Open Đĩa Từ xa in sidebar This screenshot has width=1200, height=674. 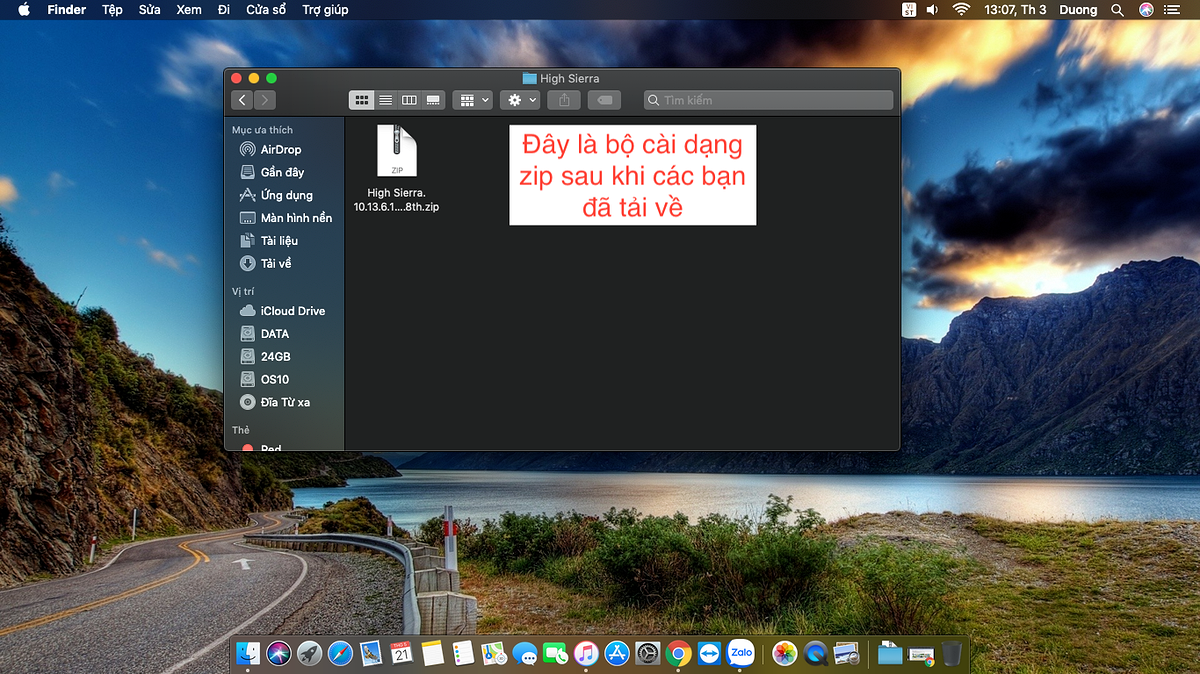(x=275, y=402)
